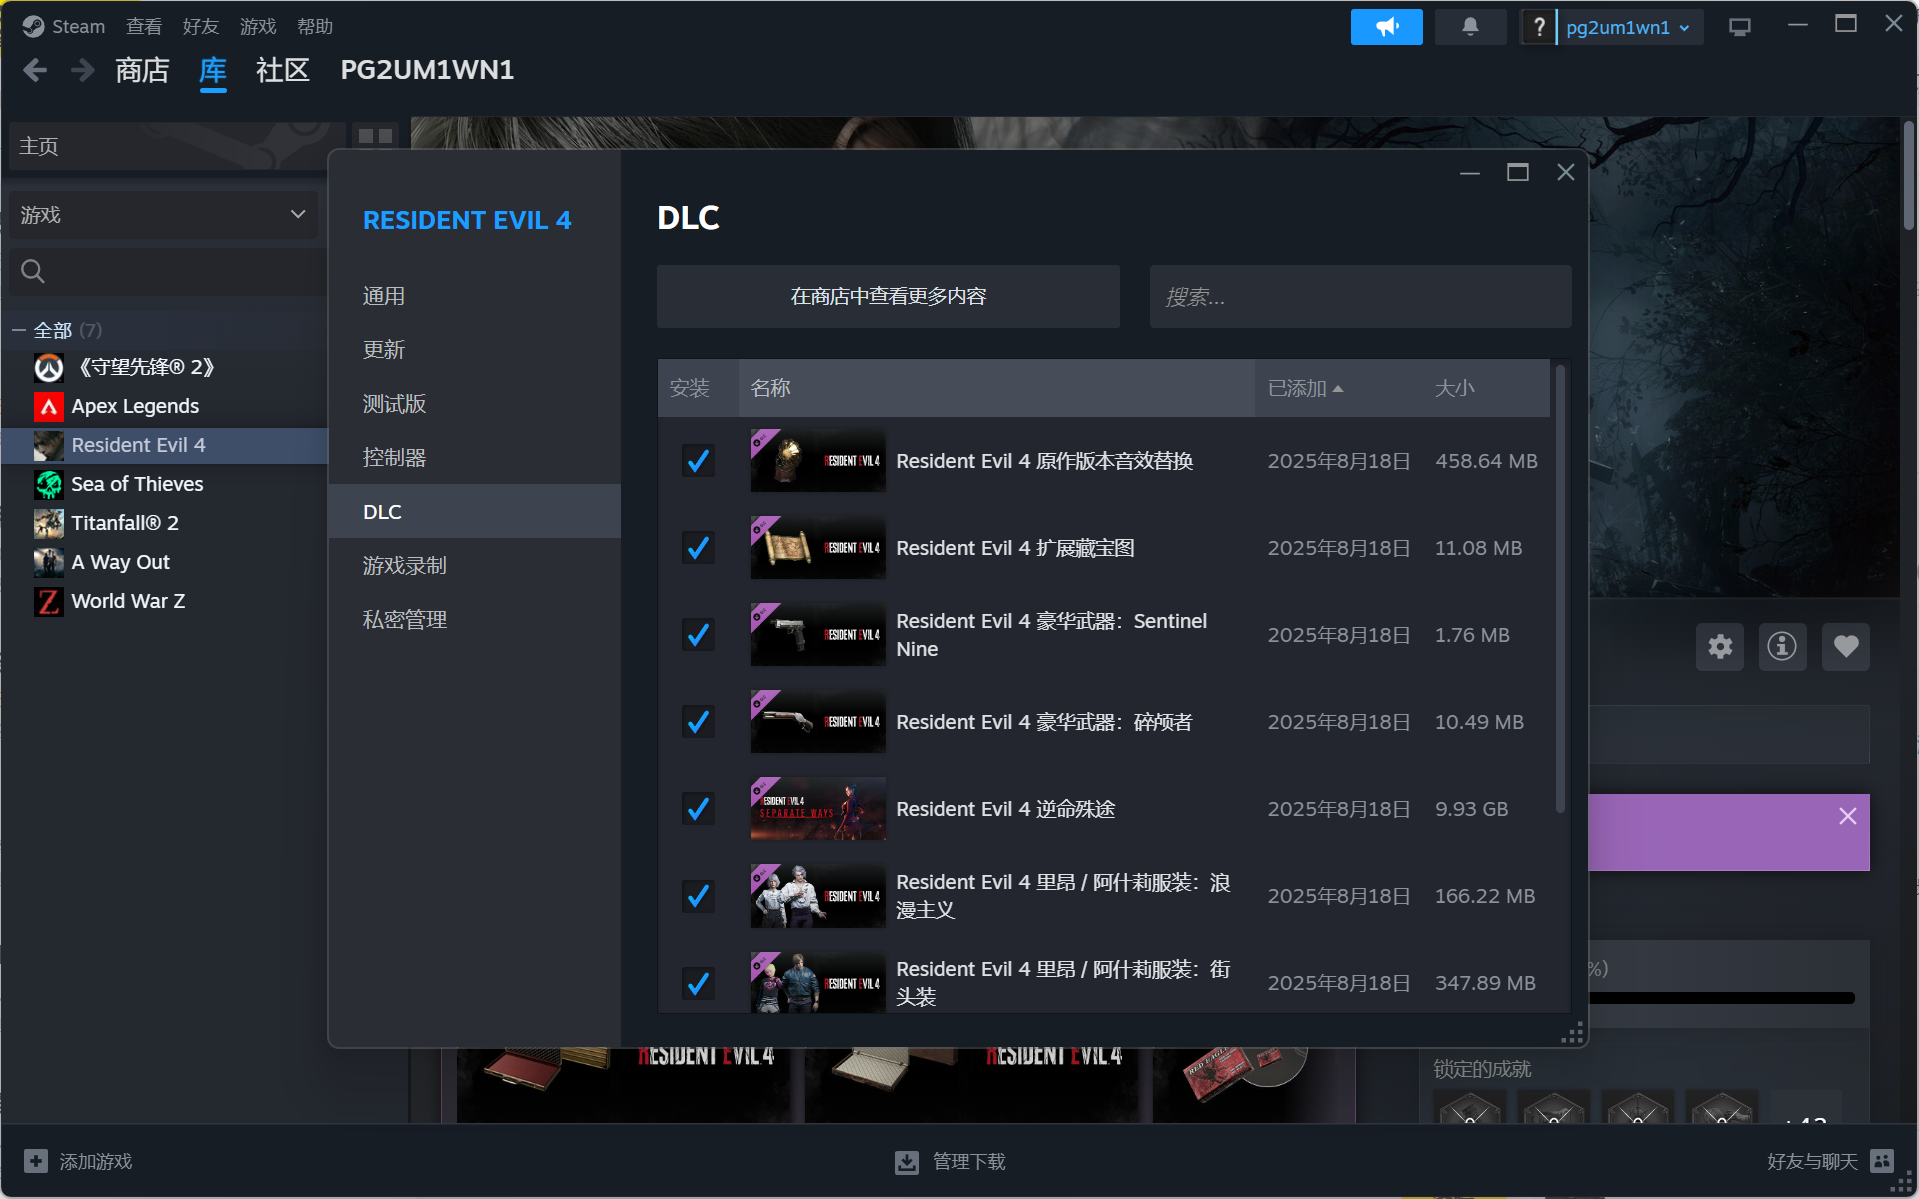The width and height of the screenshot is (1919, 1199).
Task: Click the DLC search input field
Action: coord(1360,296)
